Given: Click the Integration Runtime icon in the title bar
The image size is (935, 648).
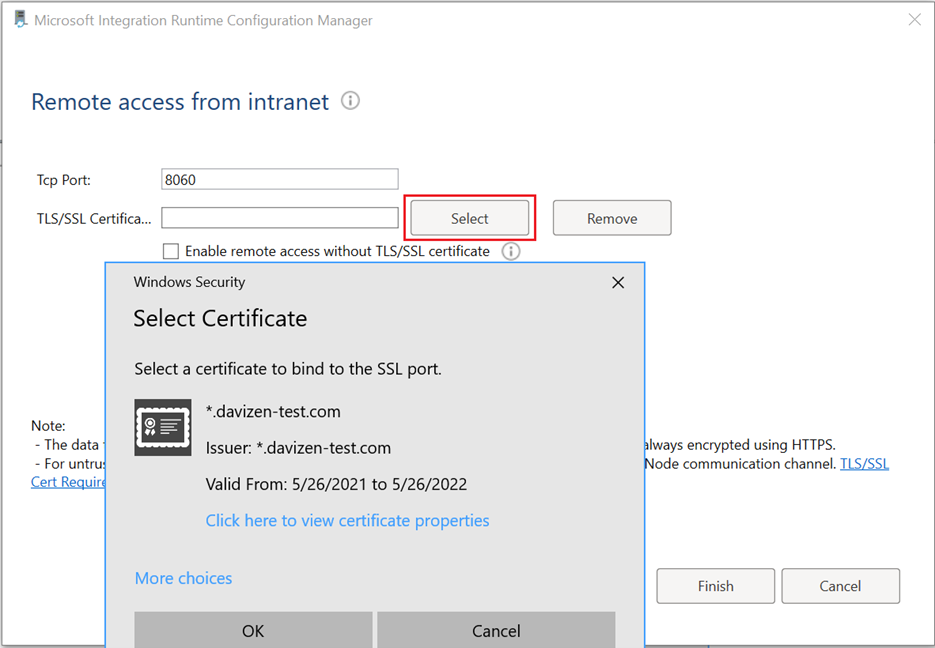Looking at the screenshot, I should (20, 18).
